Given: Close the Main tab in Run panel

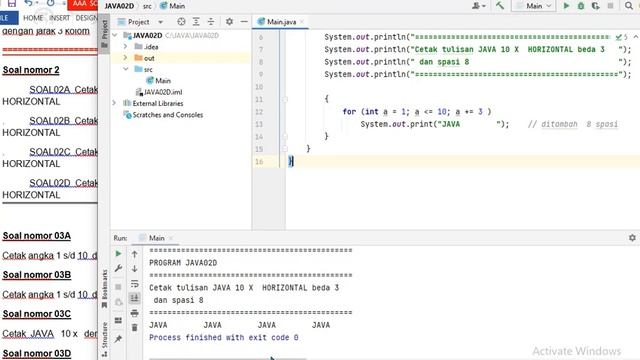Looking at the screenshot, I should point(171,238).
